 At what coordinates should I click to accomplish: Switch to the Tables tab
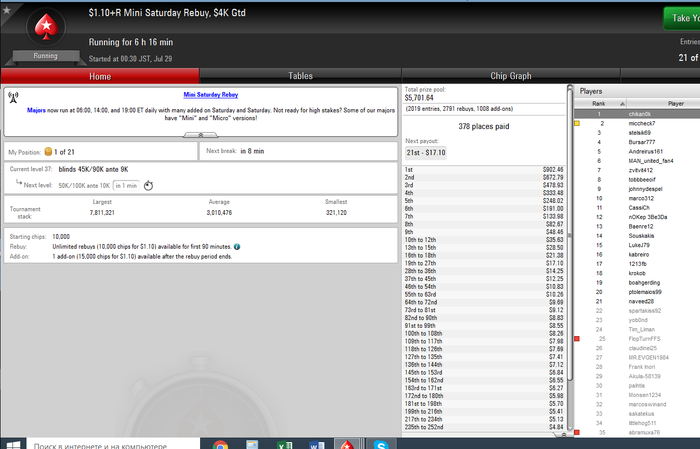(x=300, y=76)
